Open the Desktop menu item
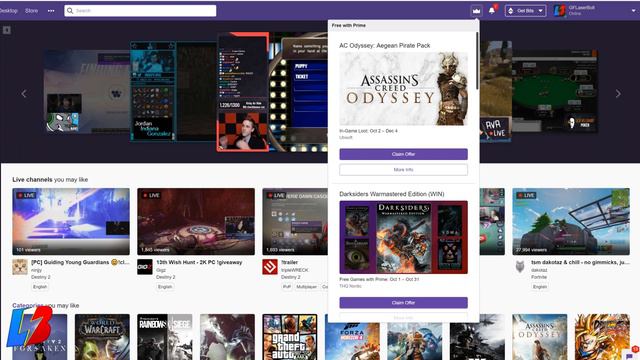Image resolution: width=640 pixels, height=360 pixels. coord(8,11)
